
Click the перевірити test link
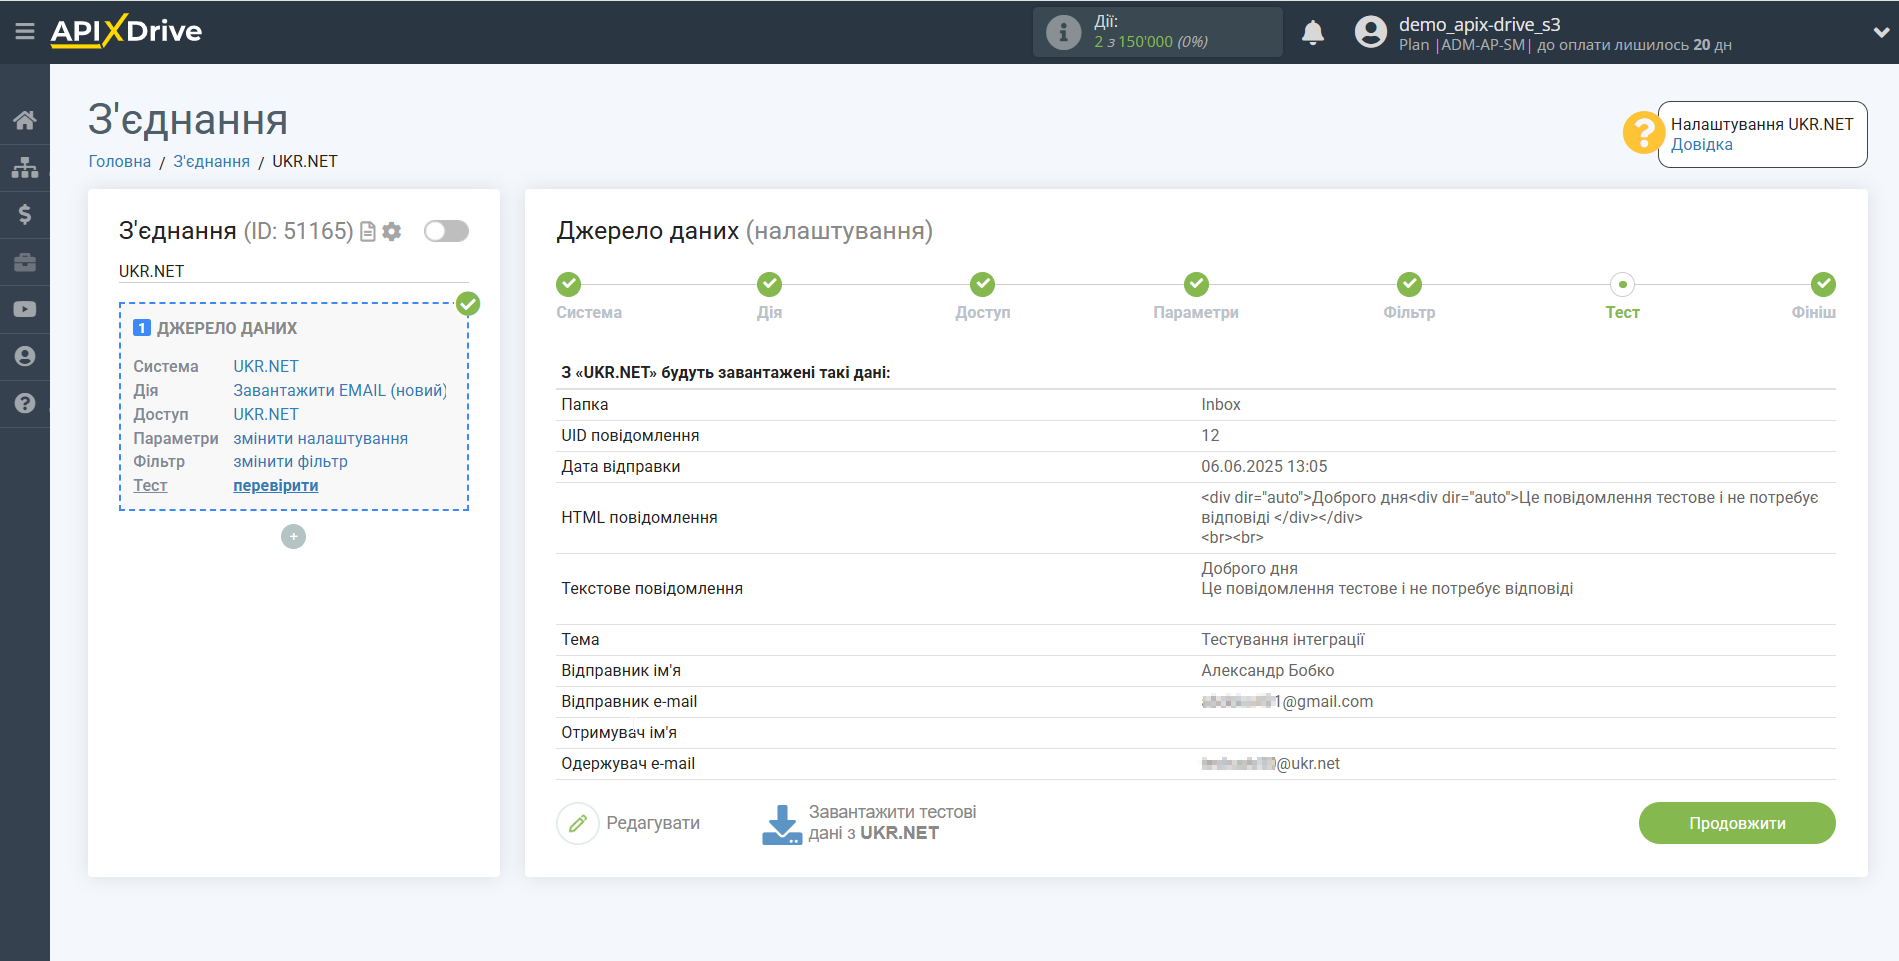click(x=276, y=485)
